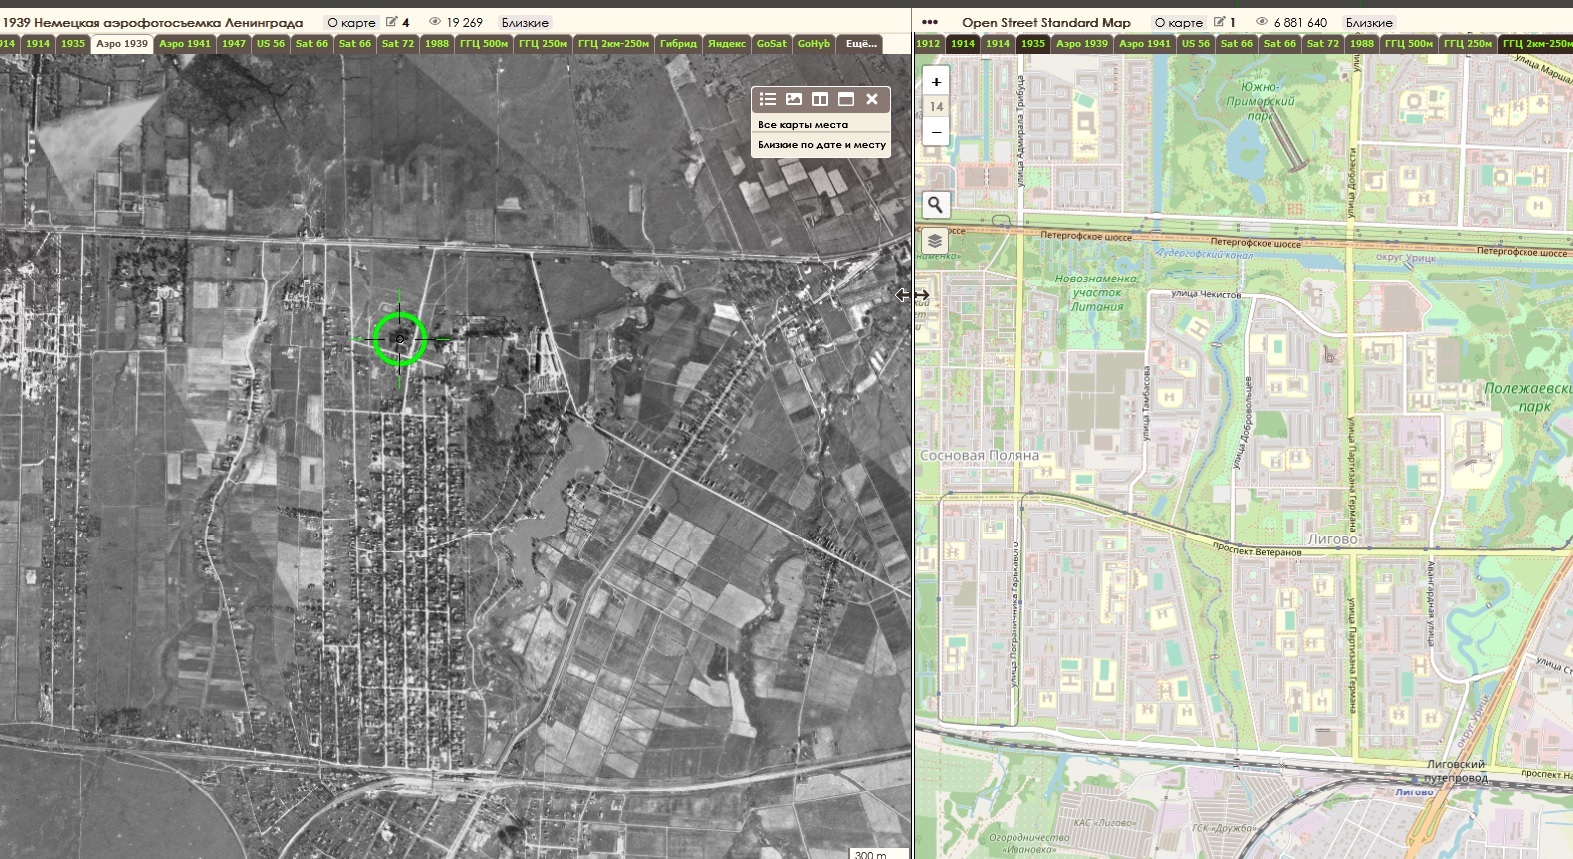This screenshot has height=859, width=1573.
Task: Switch left panel to 'Sat 72' tab
Action: coord(398,44)
